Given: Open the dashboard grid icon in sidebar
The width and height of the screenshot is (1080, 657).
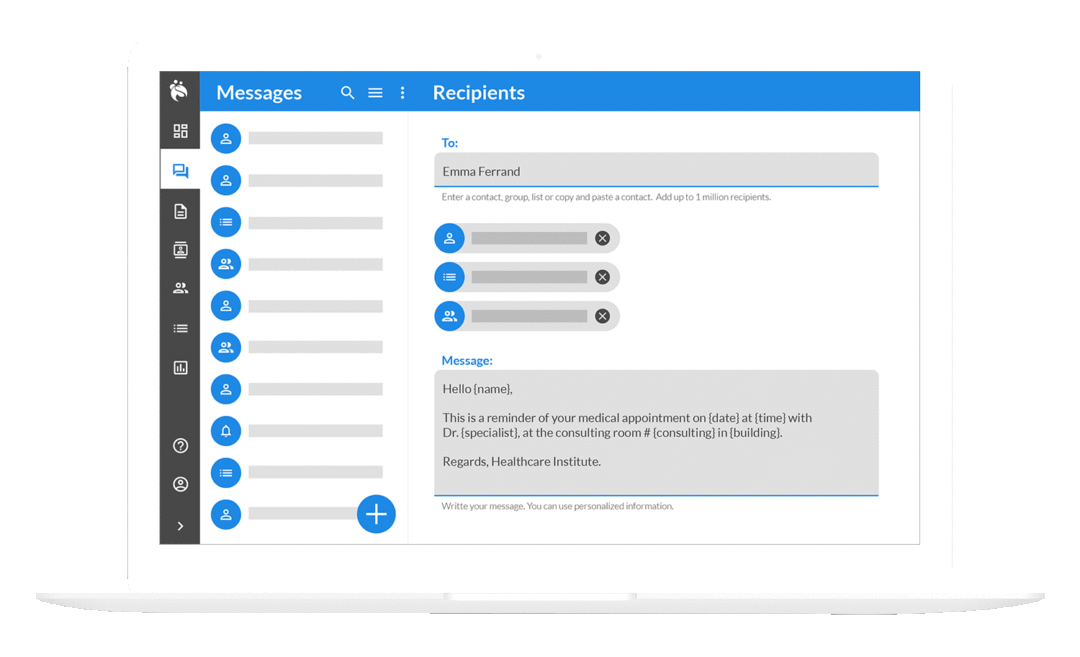Looking at the screenshot, I should 180,130.
